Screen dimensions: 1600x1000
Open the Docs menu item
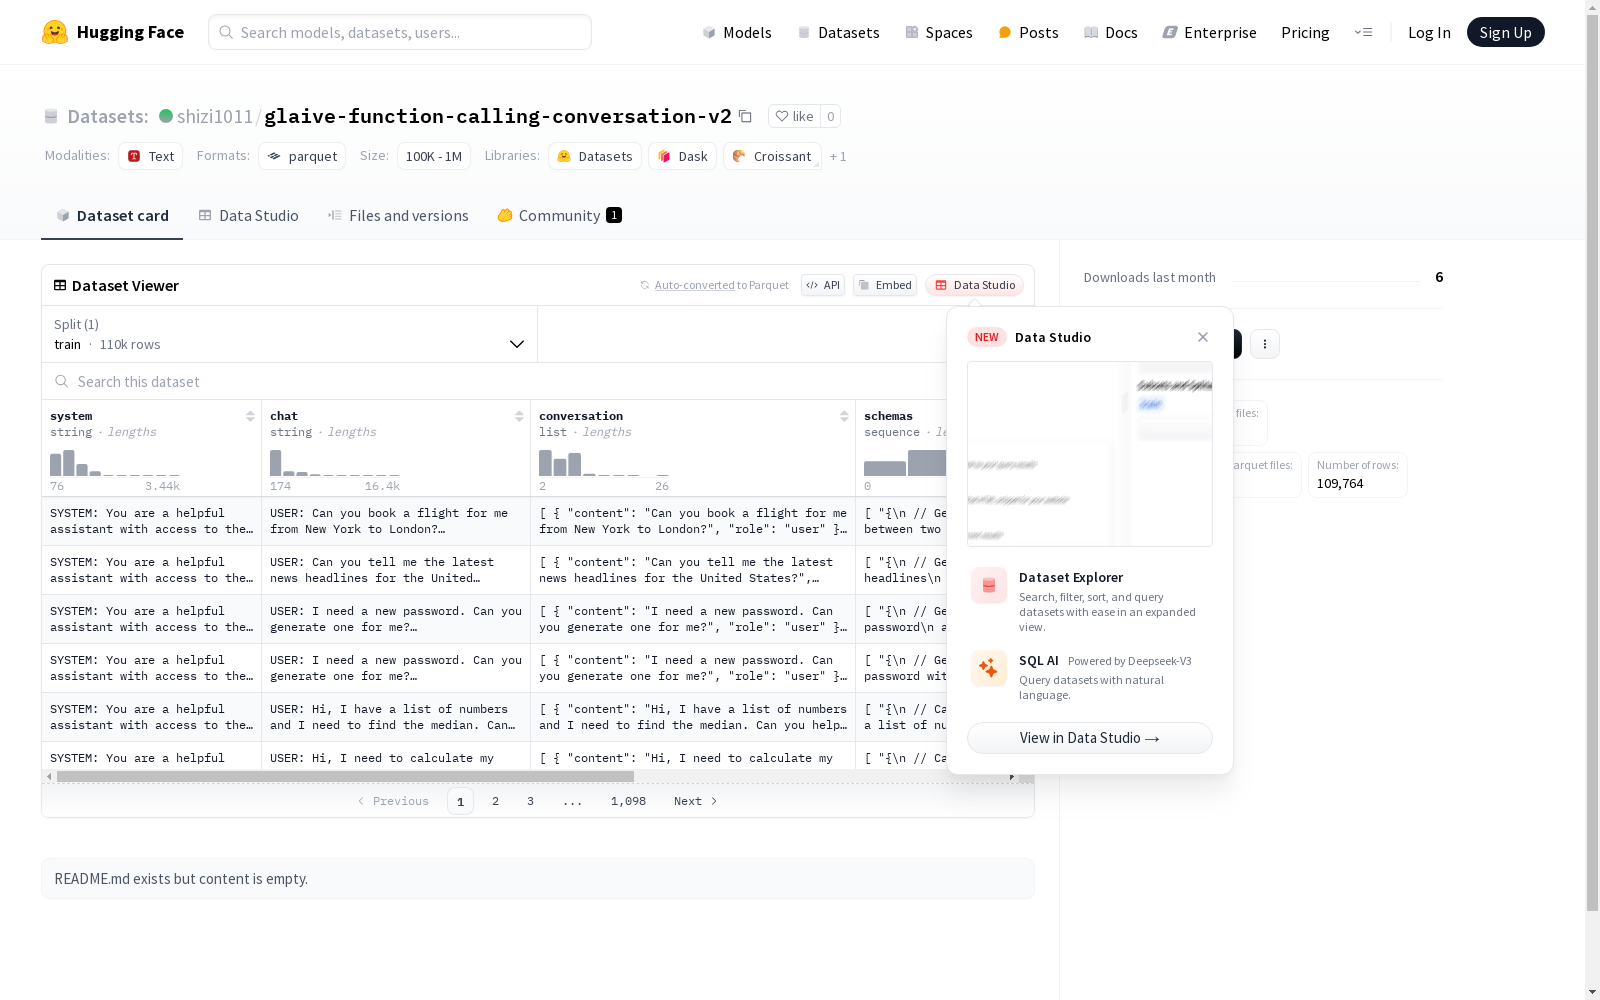[x=1111, y=32]
